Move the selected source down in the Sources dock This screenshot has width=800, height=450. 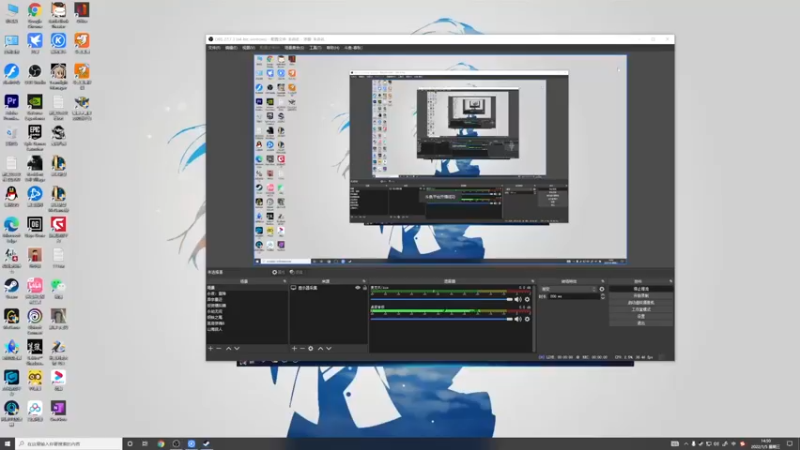(x=329, y=348)
